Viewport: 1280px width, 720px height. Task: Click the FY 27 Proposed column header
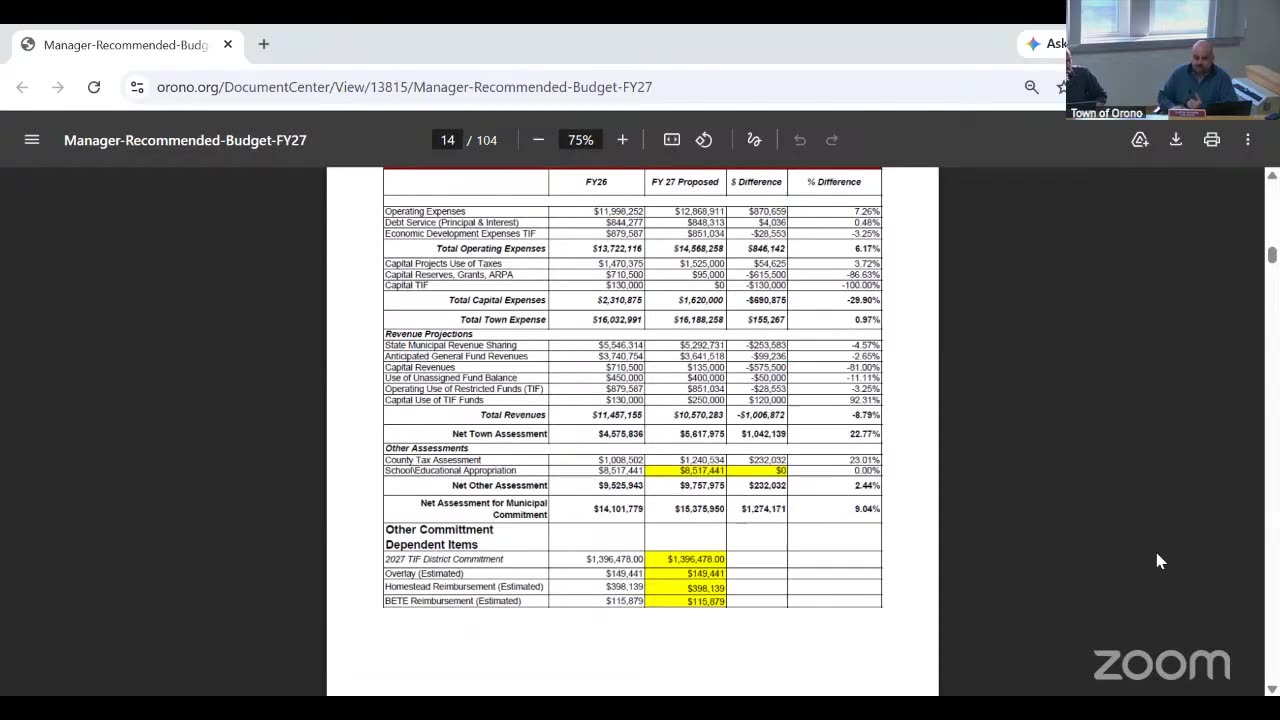(685, 182)
